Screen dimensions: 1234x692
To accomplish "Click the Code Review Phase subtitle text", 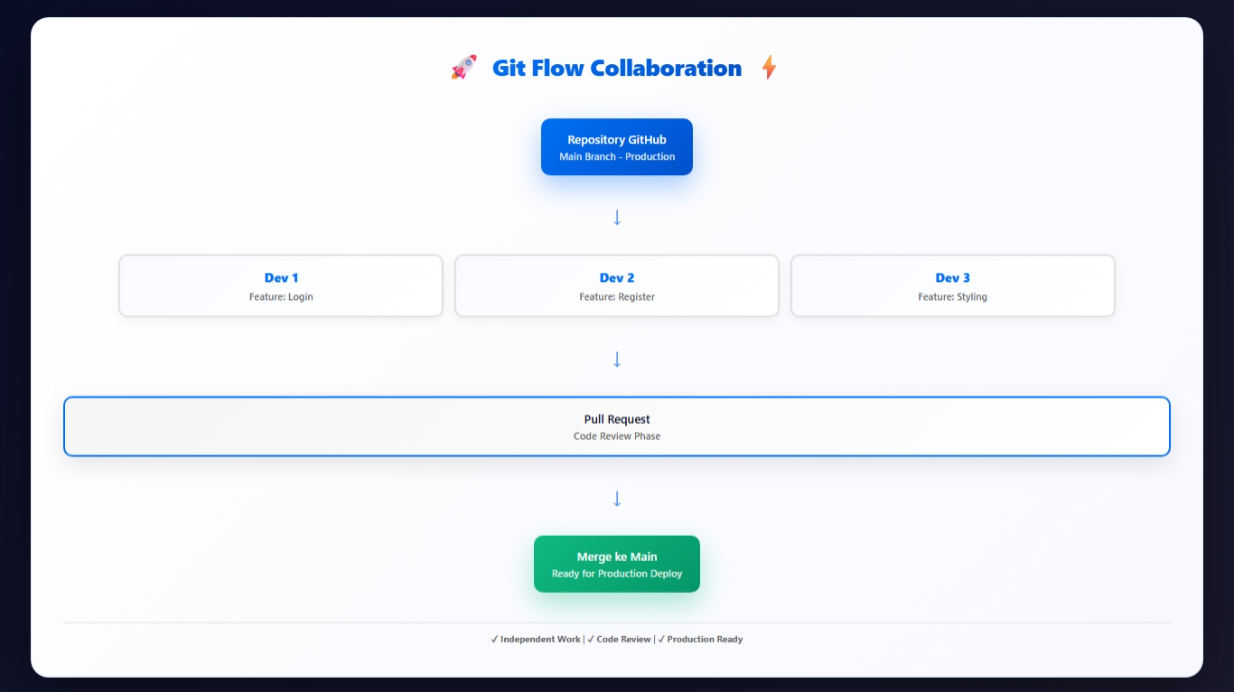I will (x=618, y=436).
